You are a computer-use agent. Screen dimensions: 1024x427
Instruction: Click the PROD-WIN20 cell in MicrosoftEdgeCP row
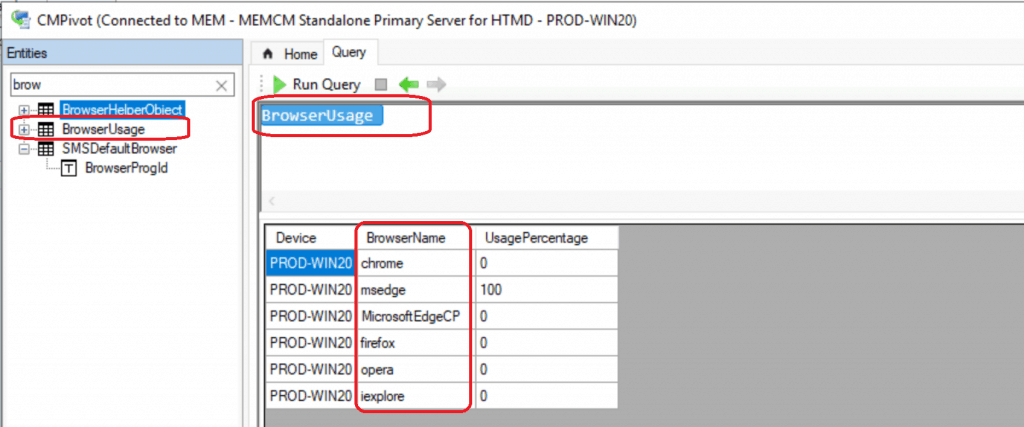click(312, 317)
